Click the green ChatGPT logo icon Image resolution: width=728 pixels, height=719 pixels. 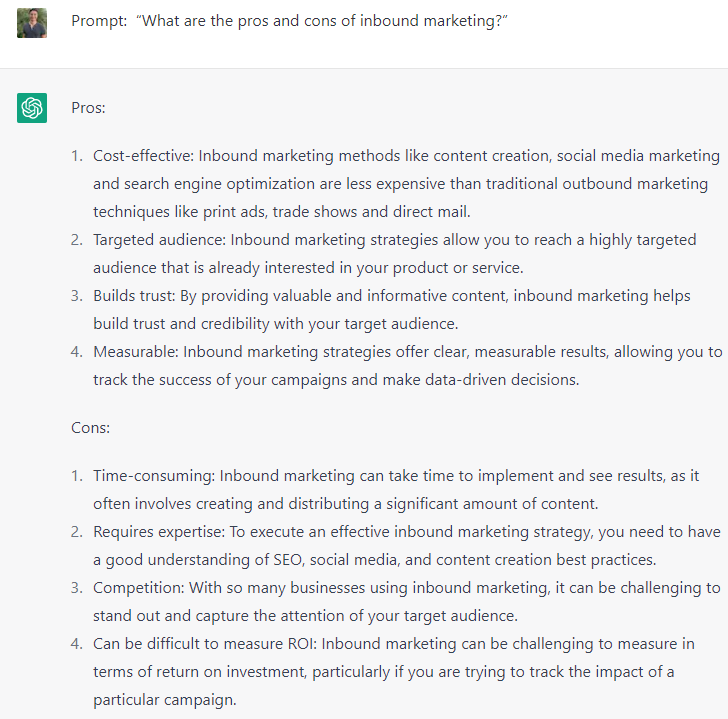coord(32,108)
